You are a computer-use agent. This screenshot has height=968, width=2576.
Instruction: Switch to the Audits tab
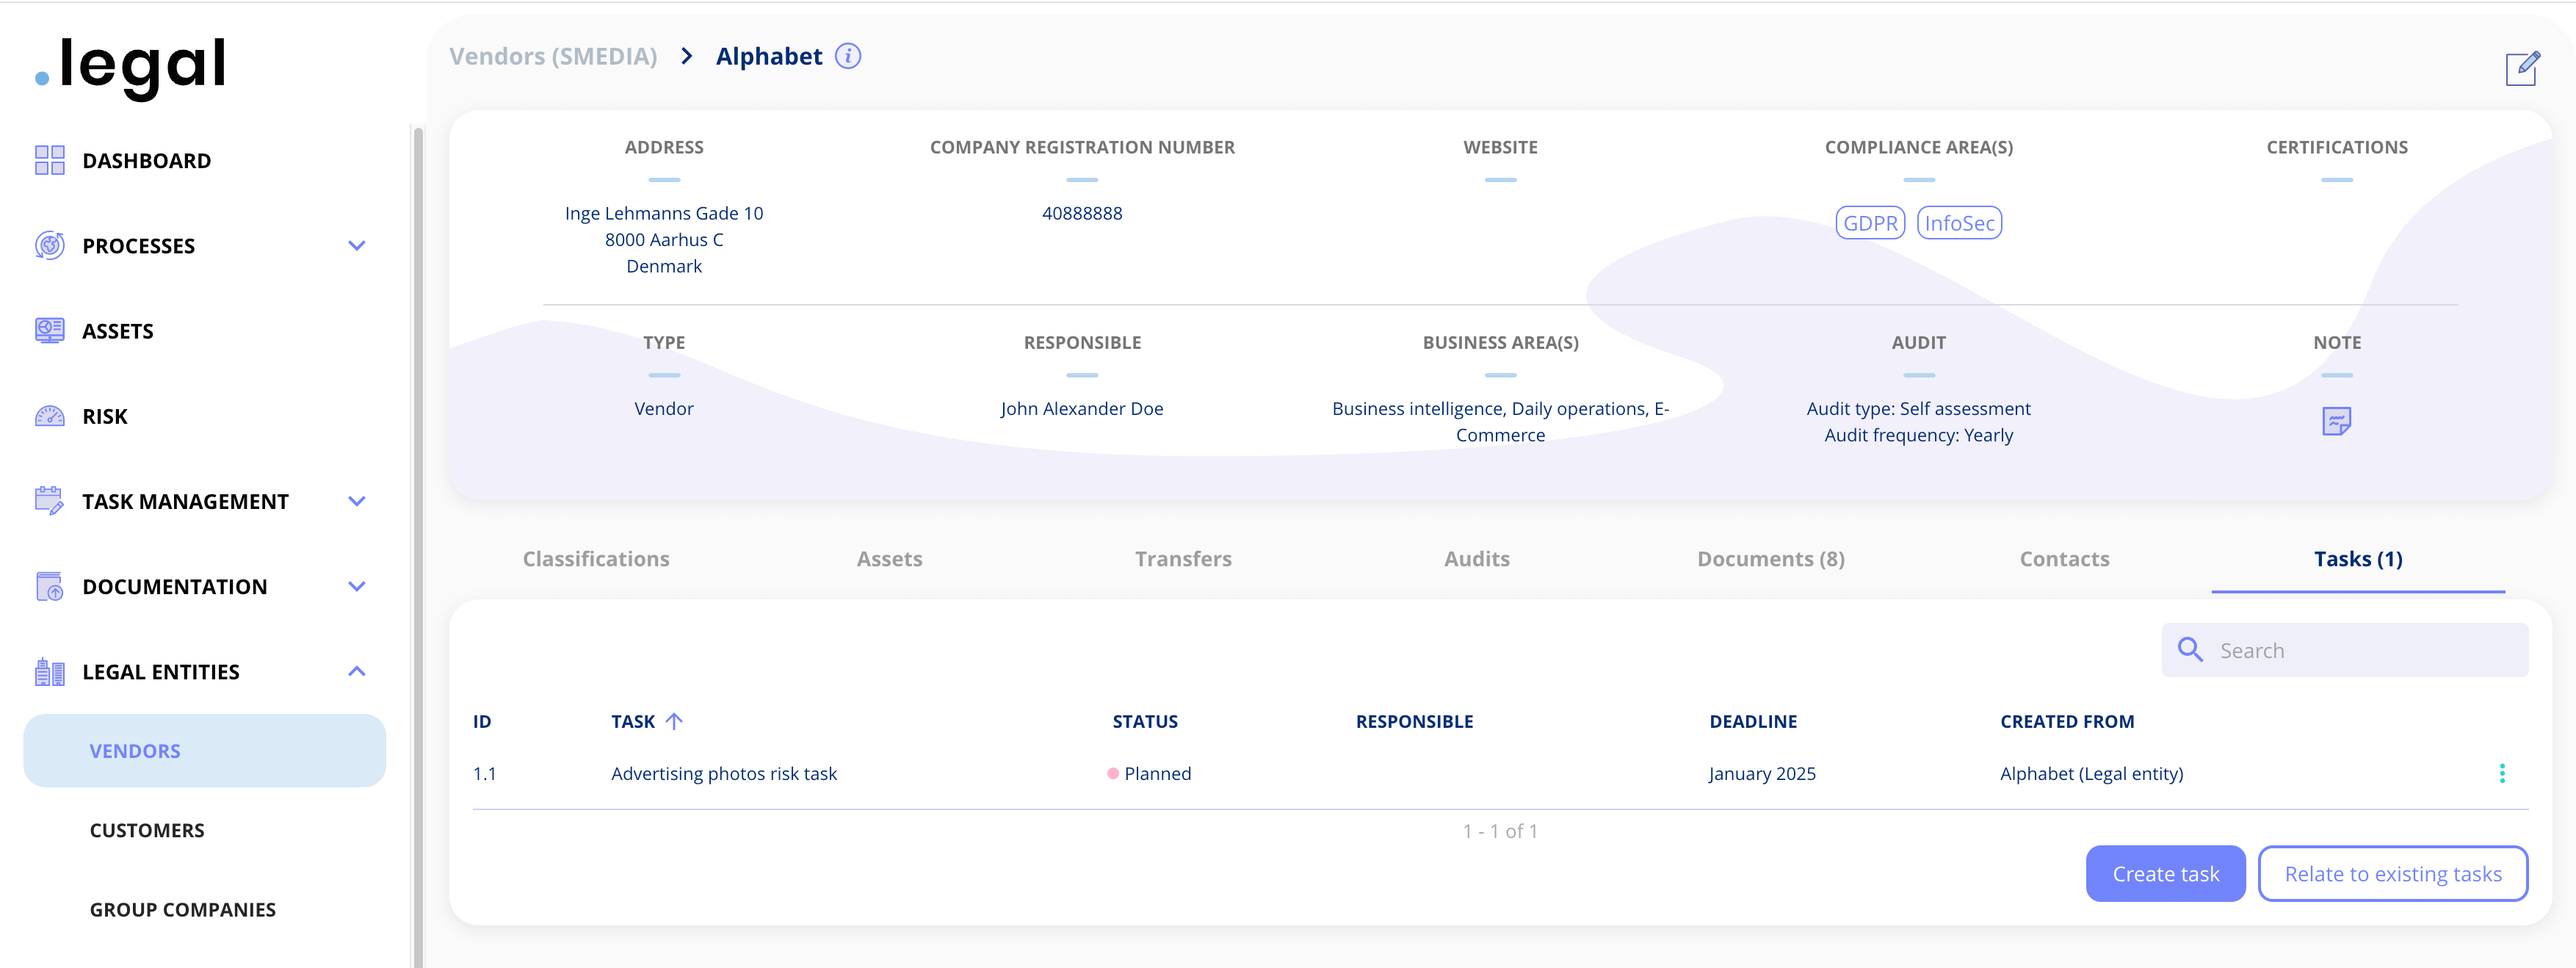(1477, 559)
